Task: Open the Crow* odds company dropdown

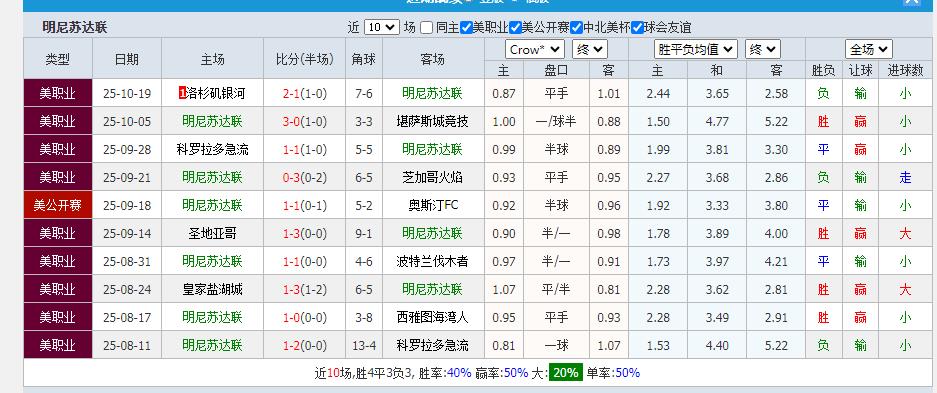Action: tap(534, 50)
